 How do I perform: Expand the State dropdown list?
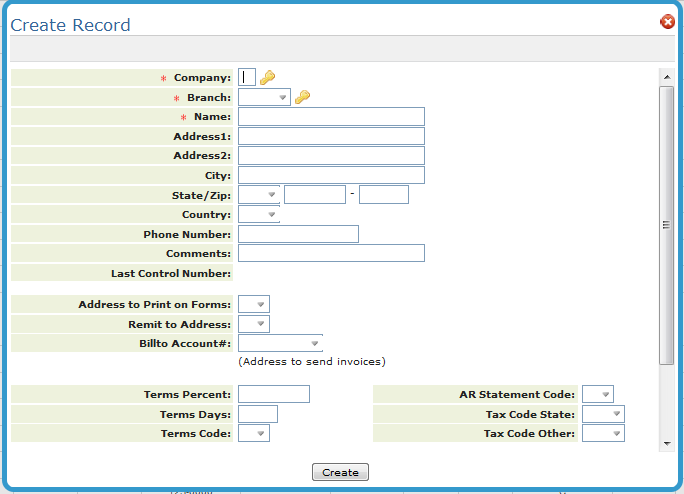pos(259,195)
